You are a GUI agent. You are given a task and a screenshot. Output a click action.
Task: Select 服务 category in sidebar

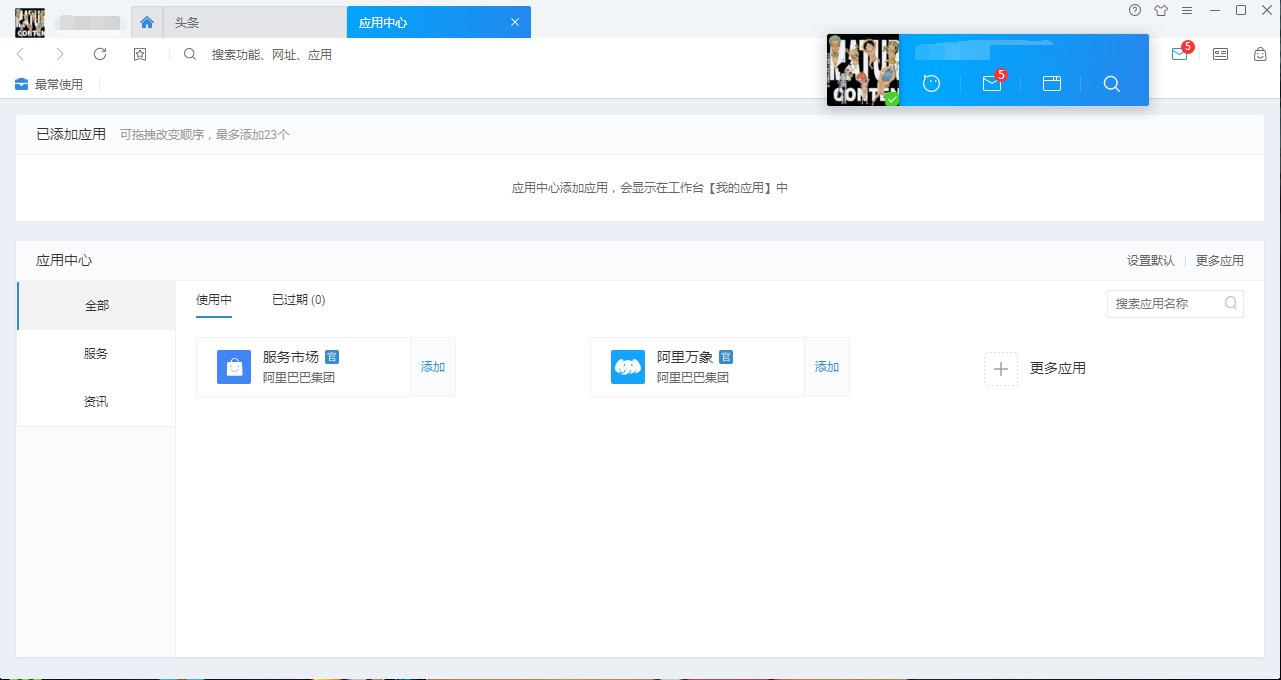click(x=96, y=353)
